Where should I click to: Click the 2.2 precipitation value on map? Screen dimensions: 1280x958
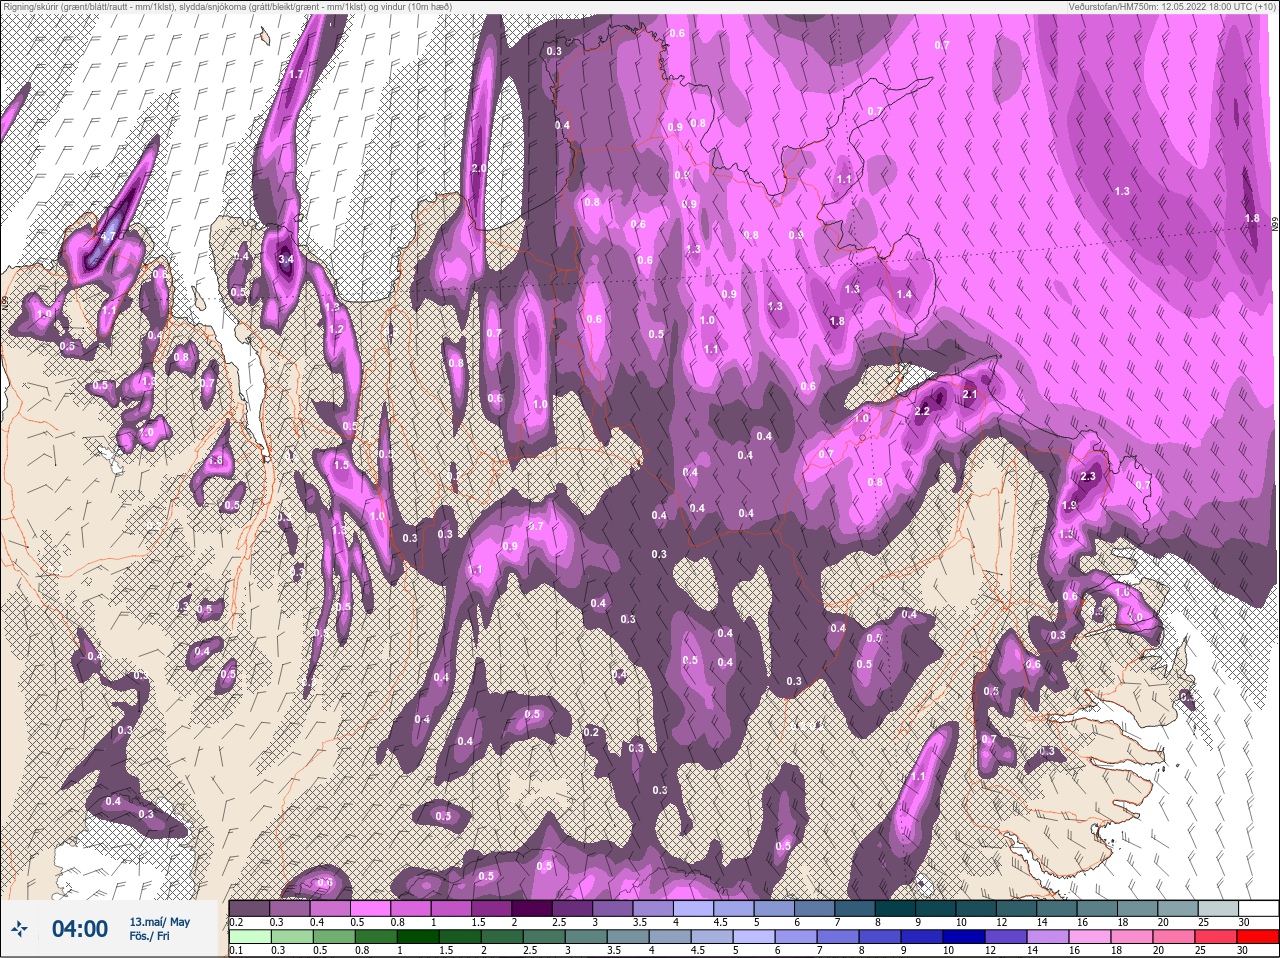922,411
